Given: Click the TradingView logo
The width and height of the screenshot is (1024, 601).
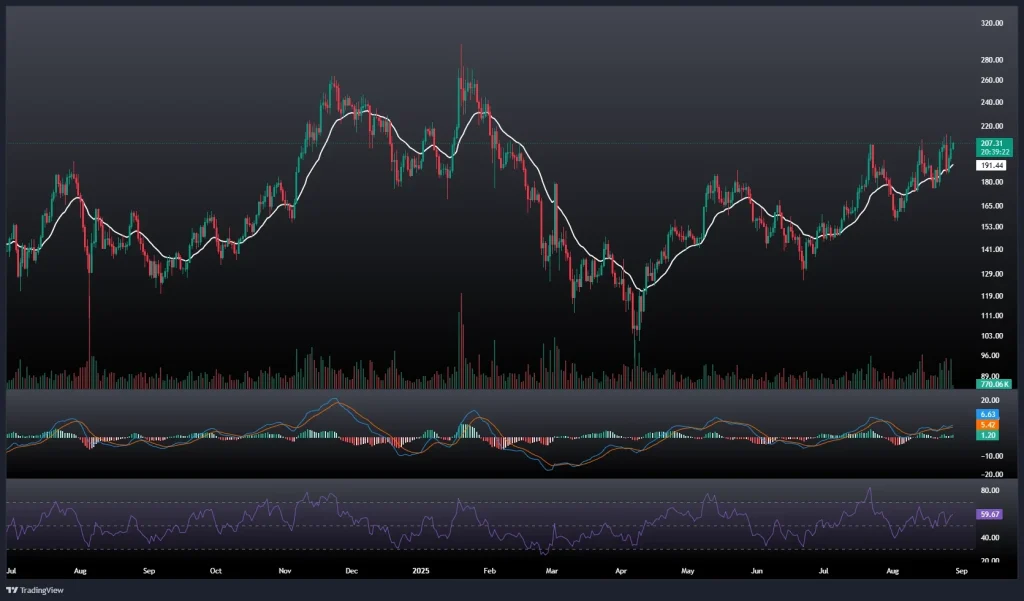Looking at the screenshot, I should click(x=36, y=589).
